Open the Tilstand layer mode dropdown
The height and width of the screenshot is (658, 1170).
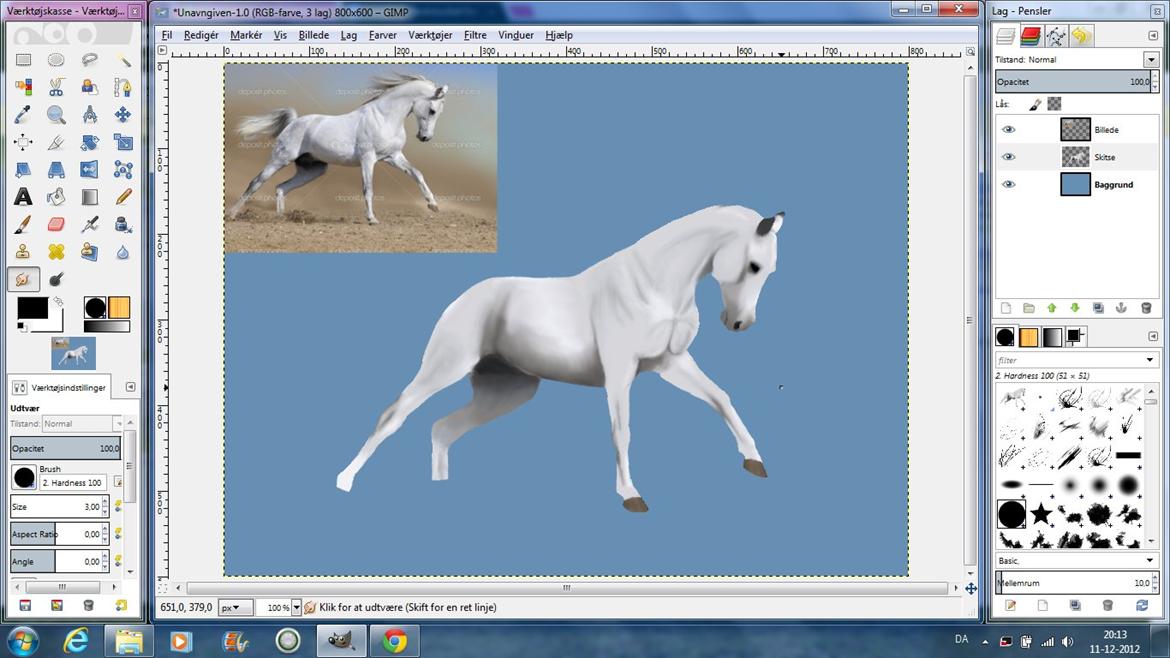pyautogui.click(x=1150, y=60)
